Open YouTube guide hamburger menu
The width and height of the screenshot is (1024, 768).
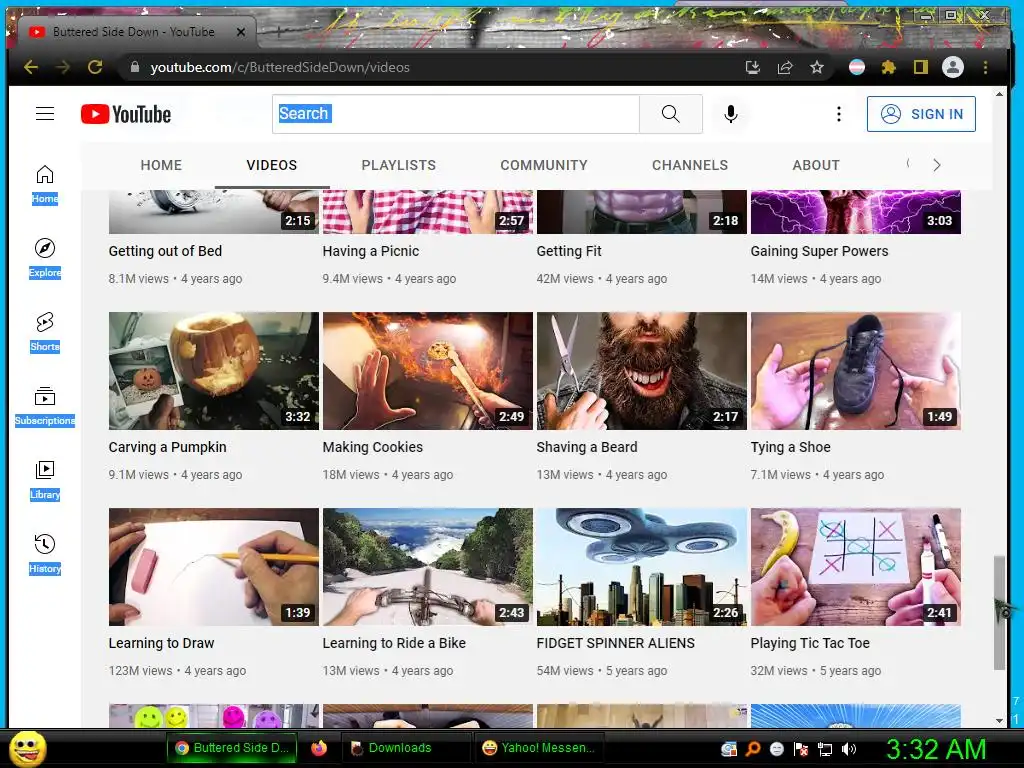tap(44, 114)
